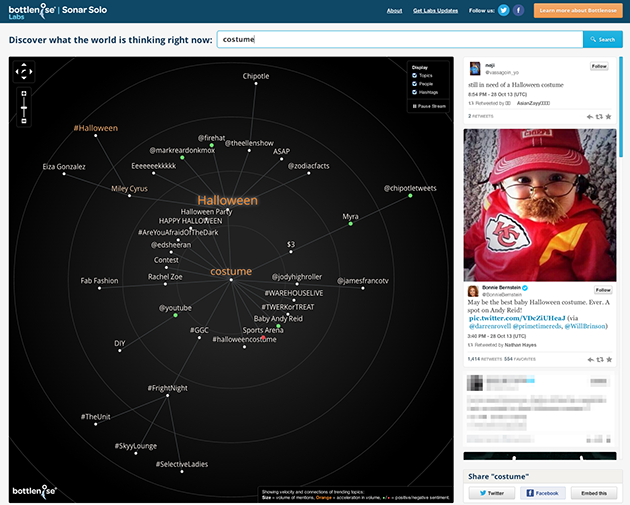The height and width of the screenshot is (505, 630).
Task: Select the #WAREHOUSELIVE hashtag node
Action: [294, 293]
